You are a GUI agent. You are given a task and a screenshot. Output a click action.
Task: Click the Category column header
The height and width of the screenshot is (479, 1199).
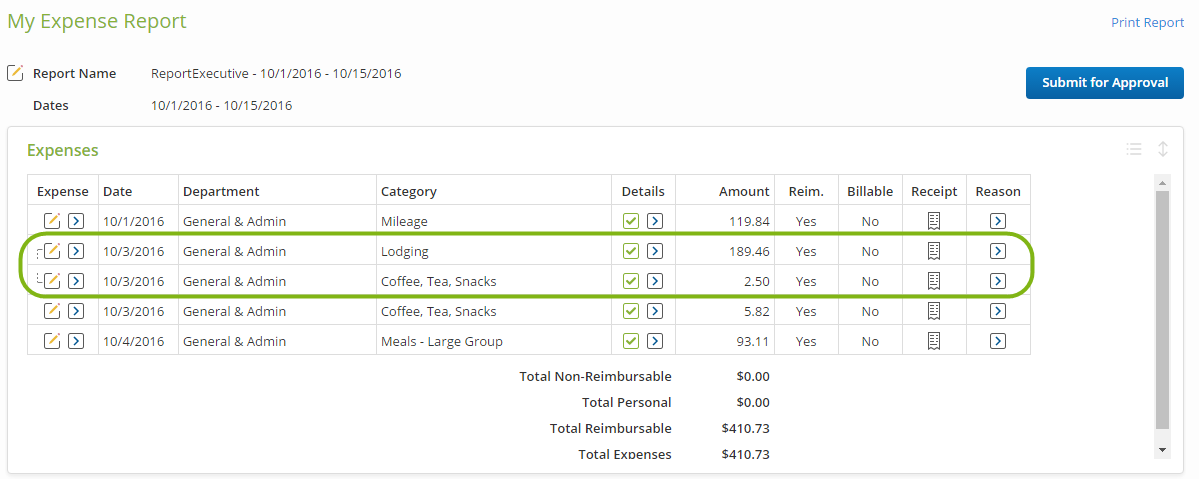(x=409, y=191)
